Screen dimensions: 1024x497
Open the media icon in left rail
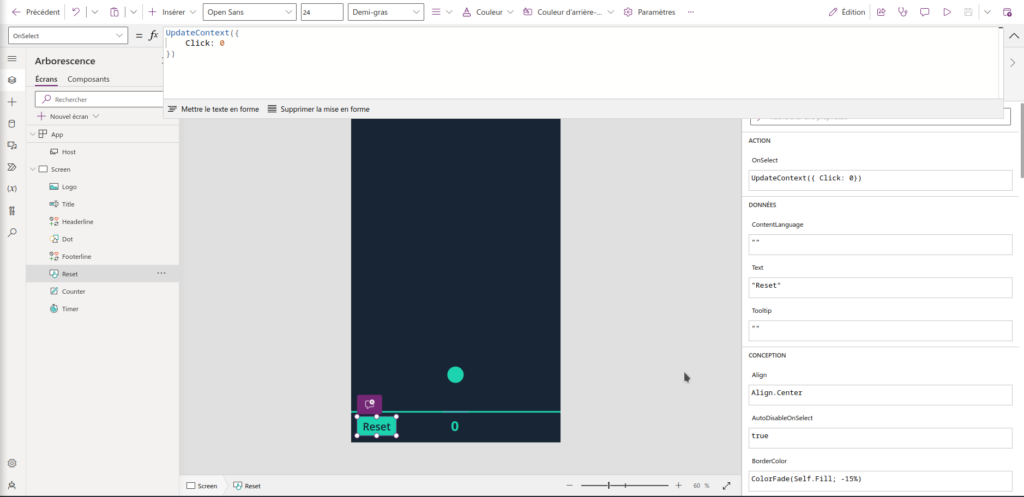12,145
